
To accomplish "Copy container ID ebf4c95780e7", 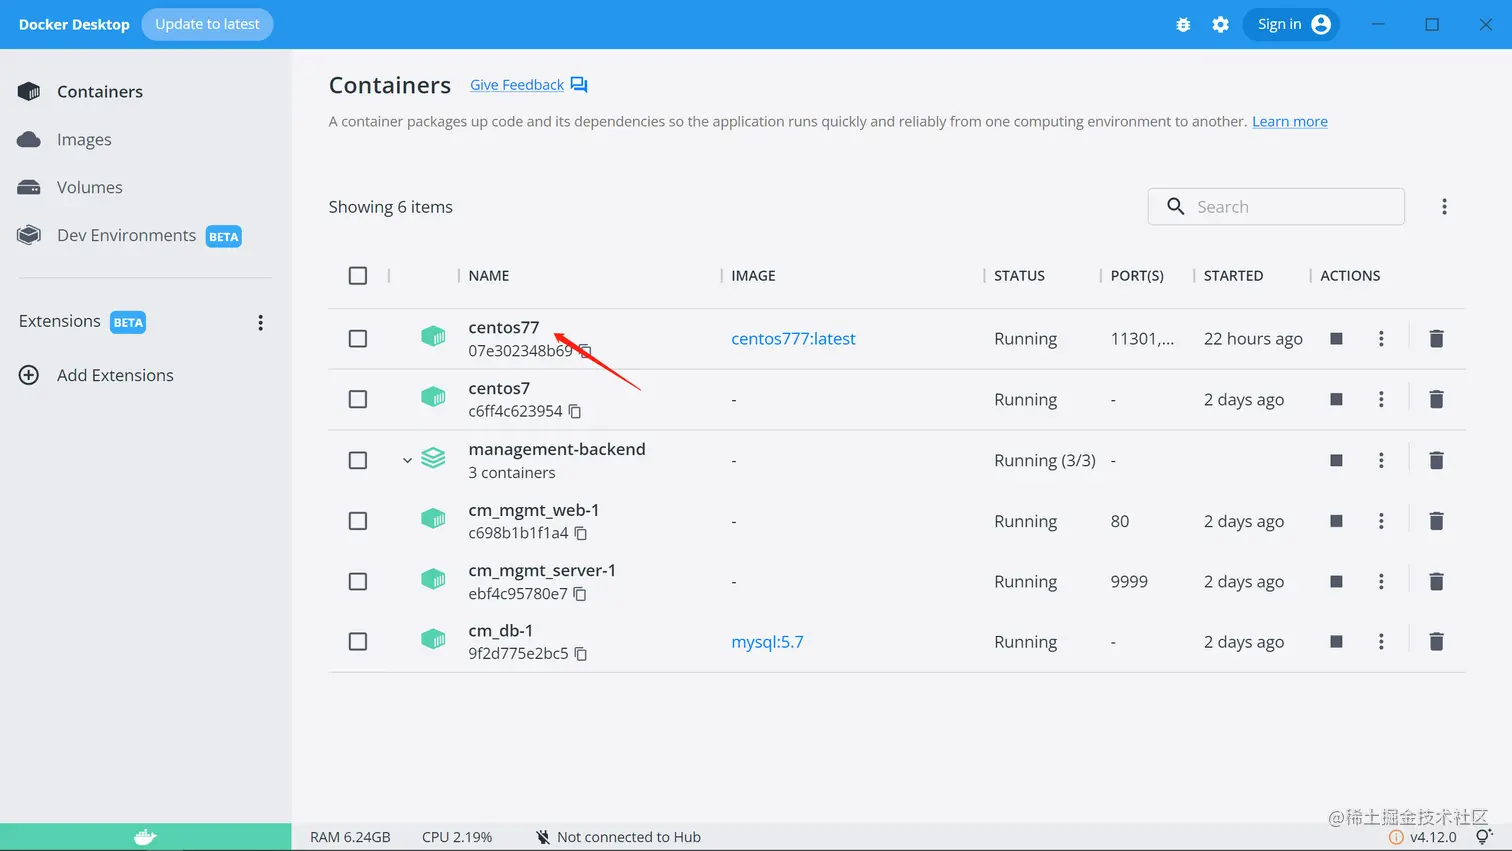I will (x=580, y=594).
